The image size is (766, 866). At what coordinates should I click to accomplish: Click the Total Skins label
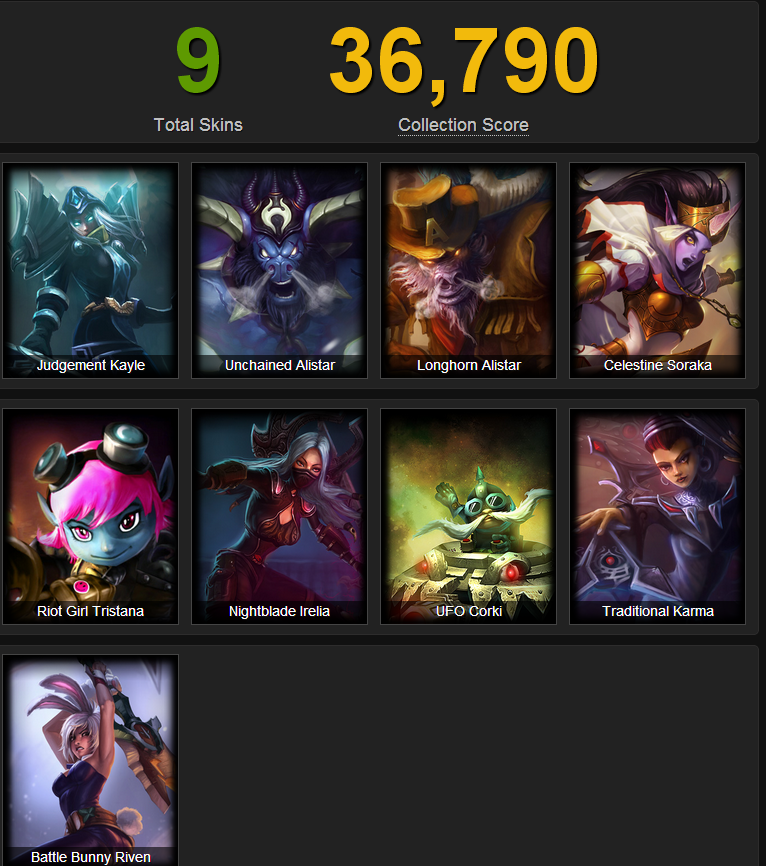(198, 125)
